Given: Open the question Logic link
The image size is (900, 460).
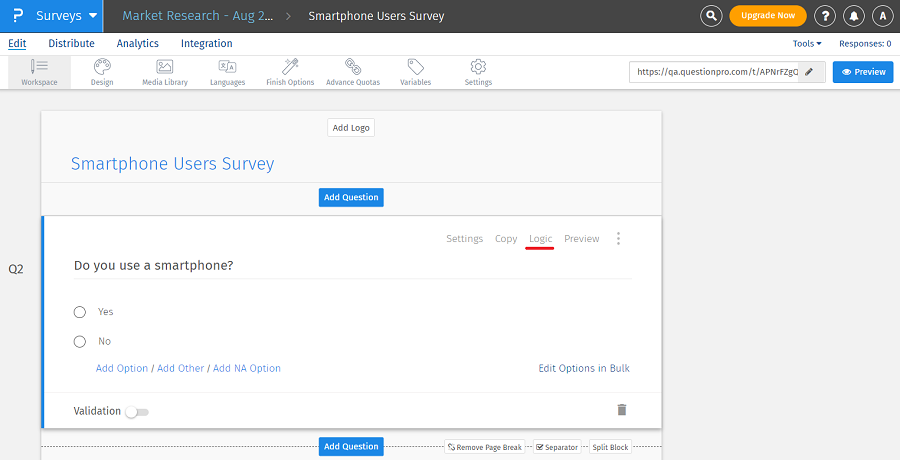Looking at the screenshot, I should pyautogui.click(x=540, y=239).
